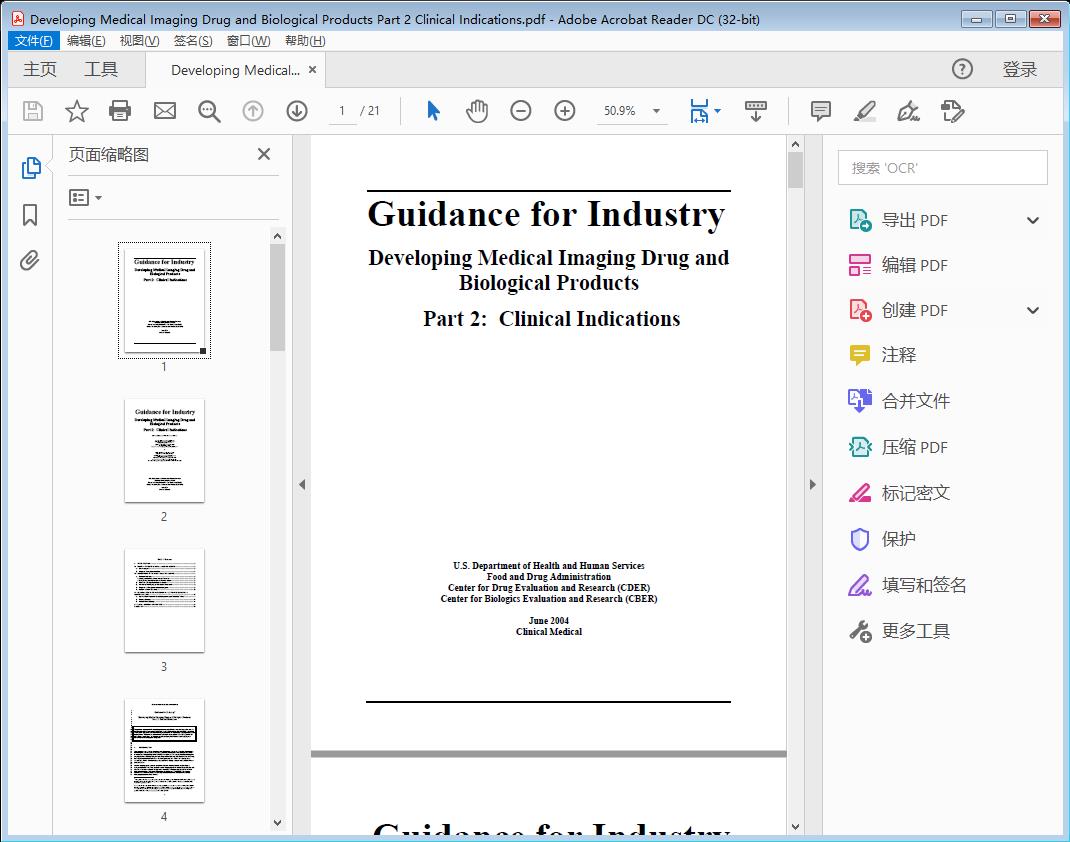Zoom in using the plus icon
This screenshot has height=842, width=1070.
click(564, 111)
